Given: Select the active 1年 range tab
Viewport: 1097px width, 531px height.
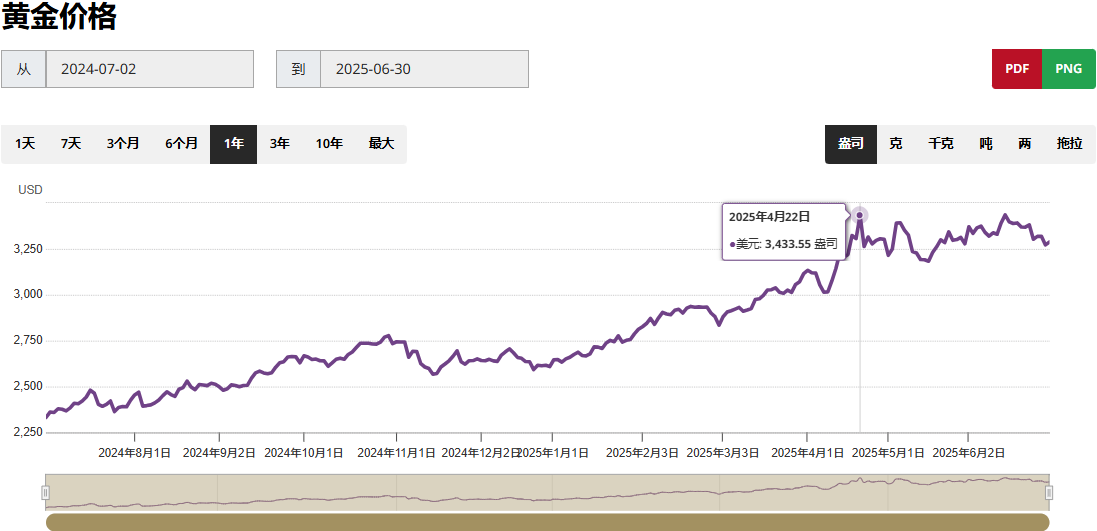Looking at the screenshot, I should click(234, 144).
